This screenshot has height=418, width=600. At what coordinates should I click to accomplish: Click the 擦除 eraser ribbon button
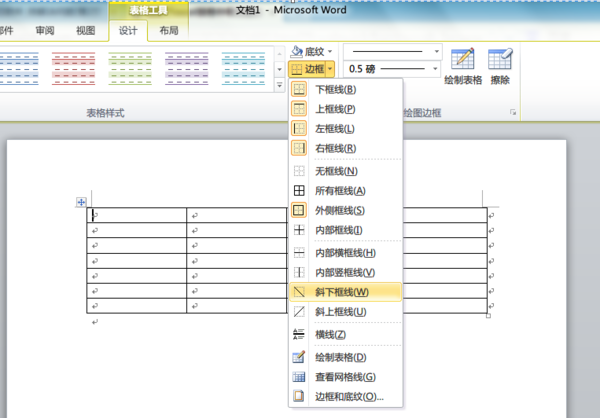[500, 66]
